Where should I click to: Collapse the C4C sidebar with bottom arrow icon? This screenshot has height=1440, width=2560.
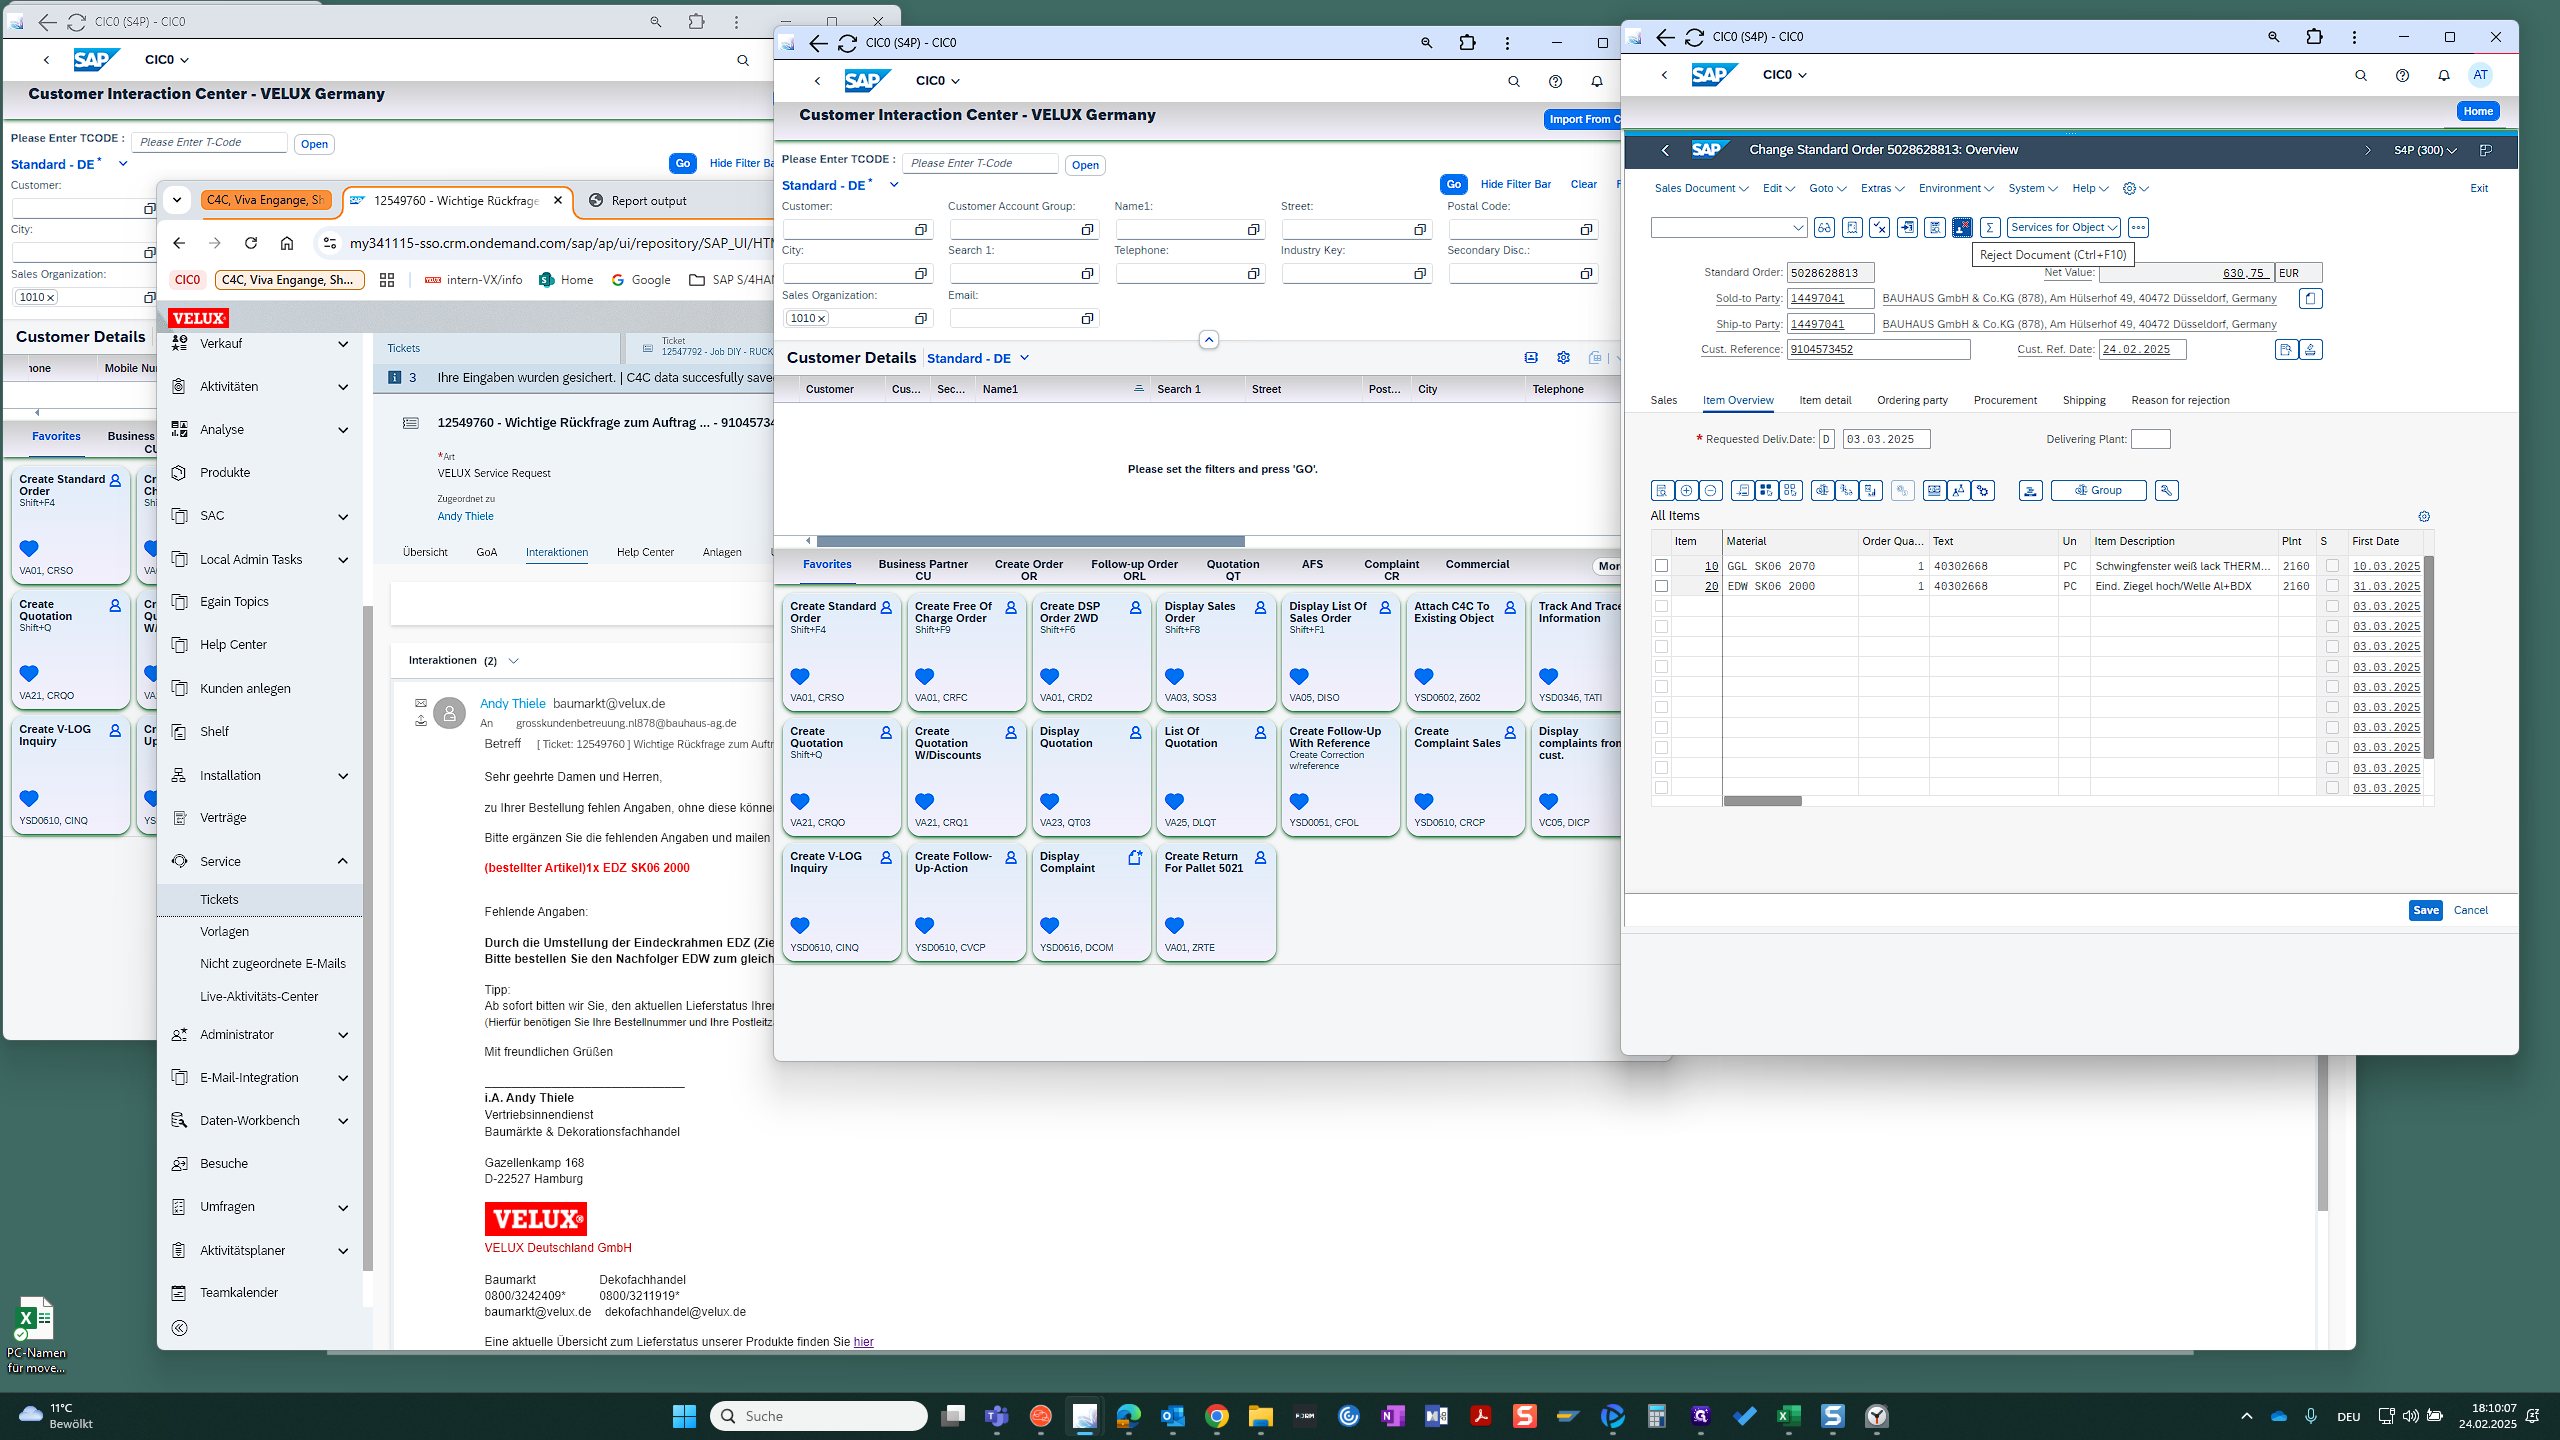coord(180,1328)
